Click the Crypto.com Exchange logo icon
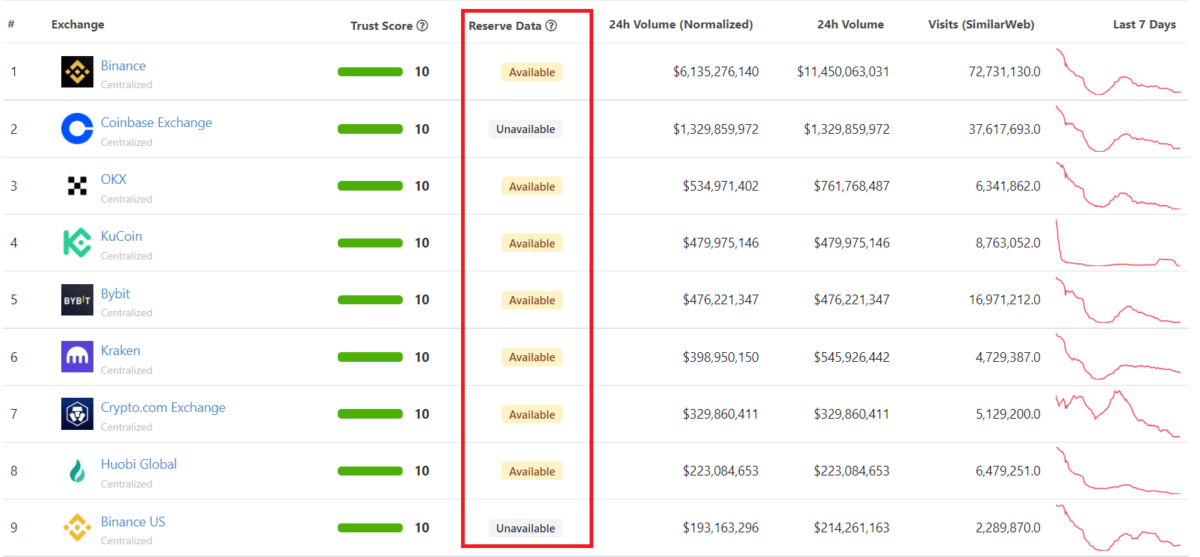 click(x=77, y=414)
